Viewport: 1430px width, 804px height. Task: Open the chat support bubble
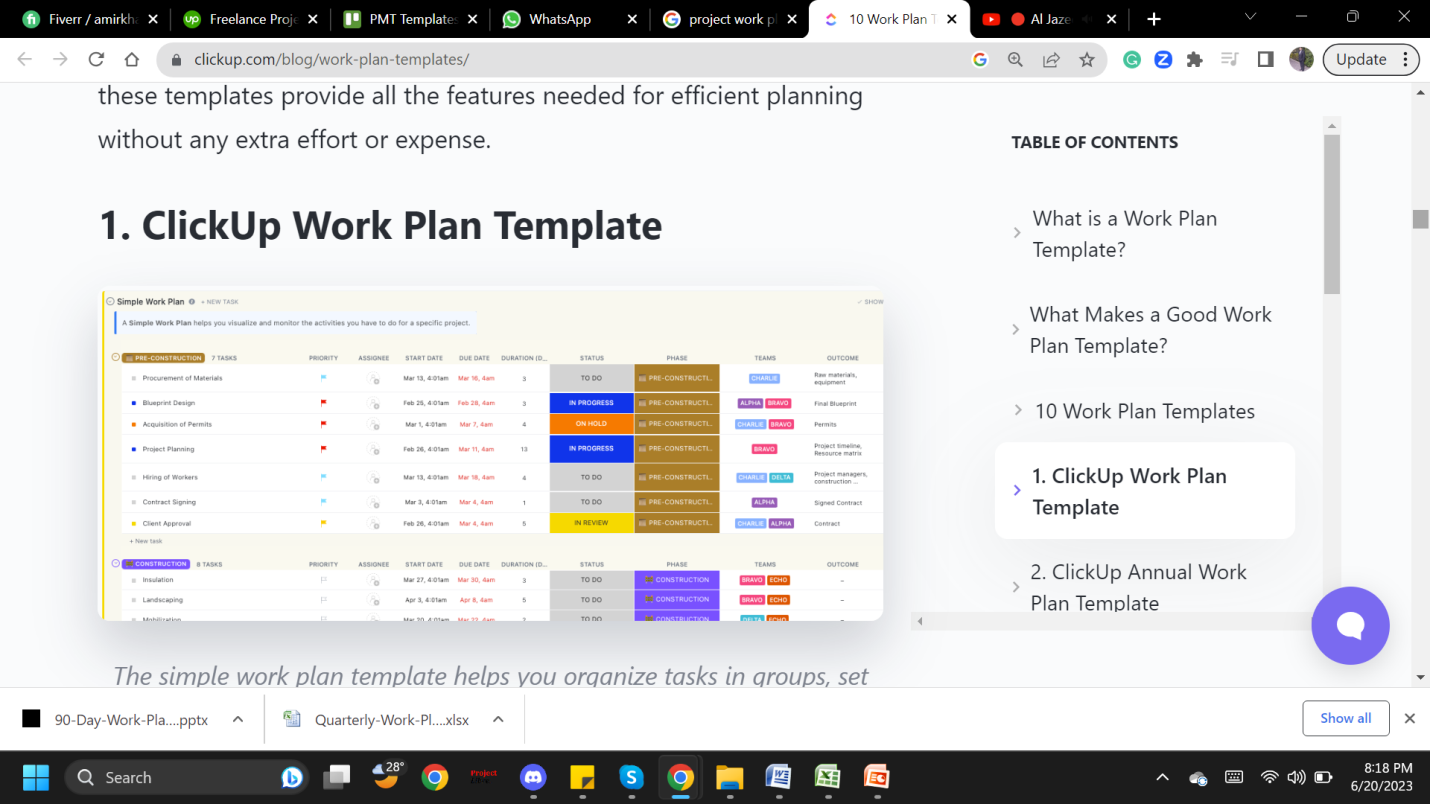pos(1350,625)
